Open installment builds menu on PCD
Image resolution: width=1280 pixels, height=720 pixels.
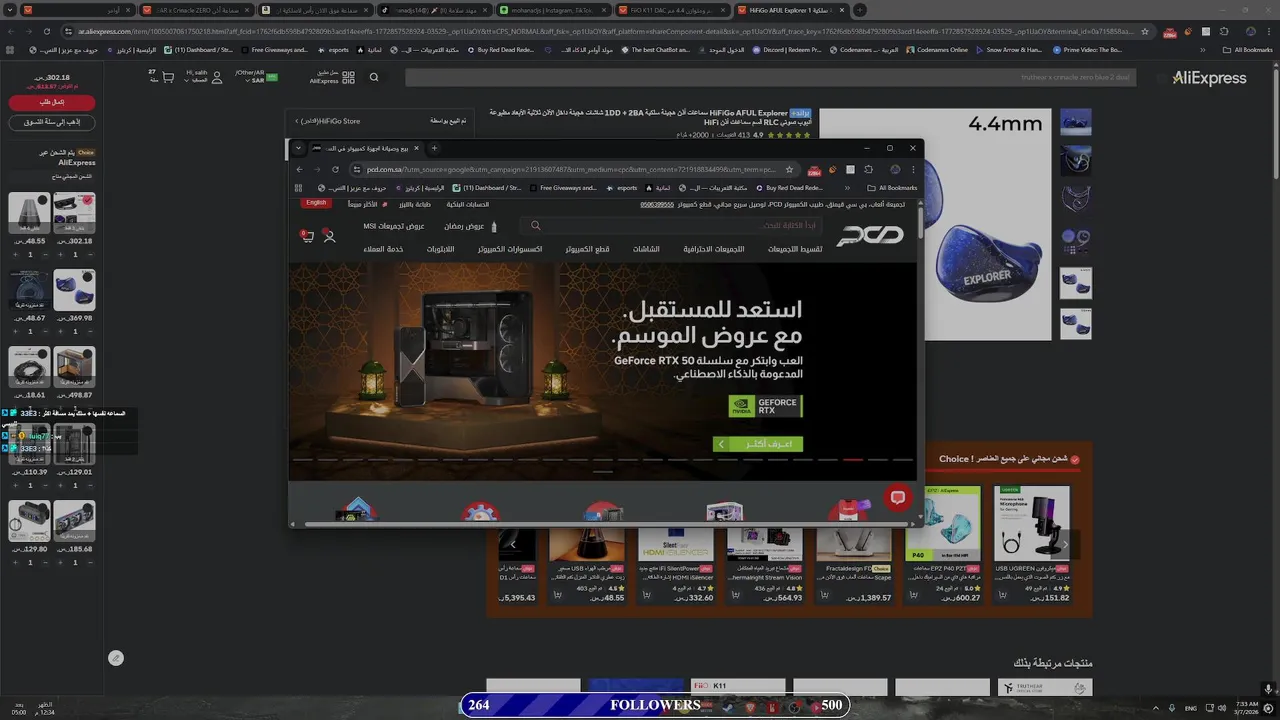click(795, 249)
